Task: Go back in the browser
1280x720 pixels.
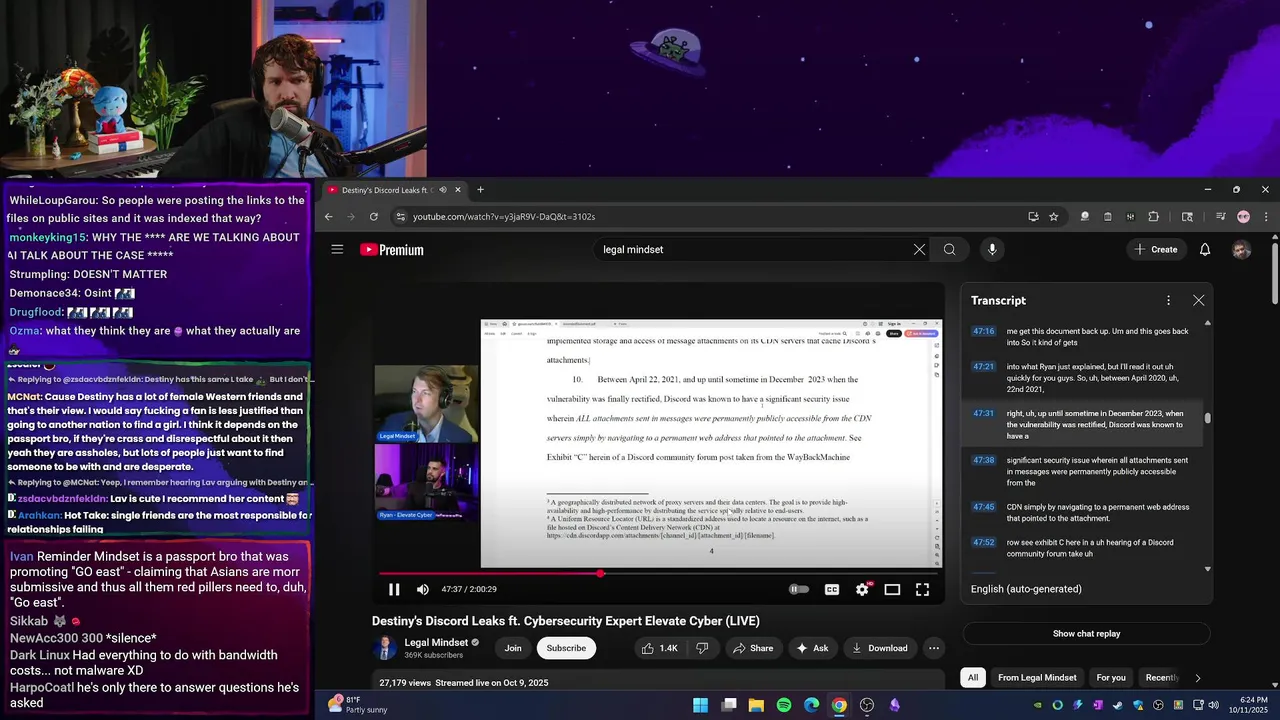Action: pyautogui.click(x=329, y=216)
